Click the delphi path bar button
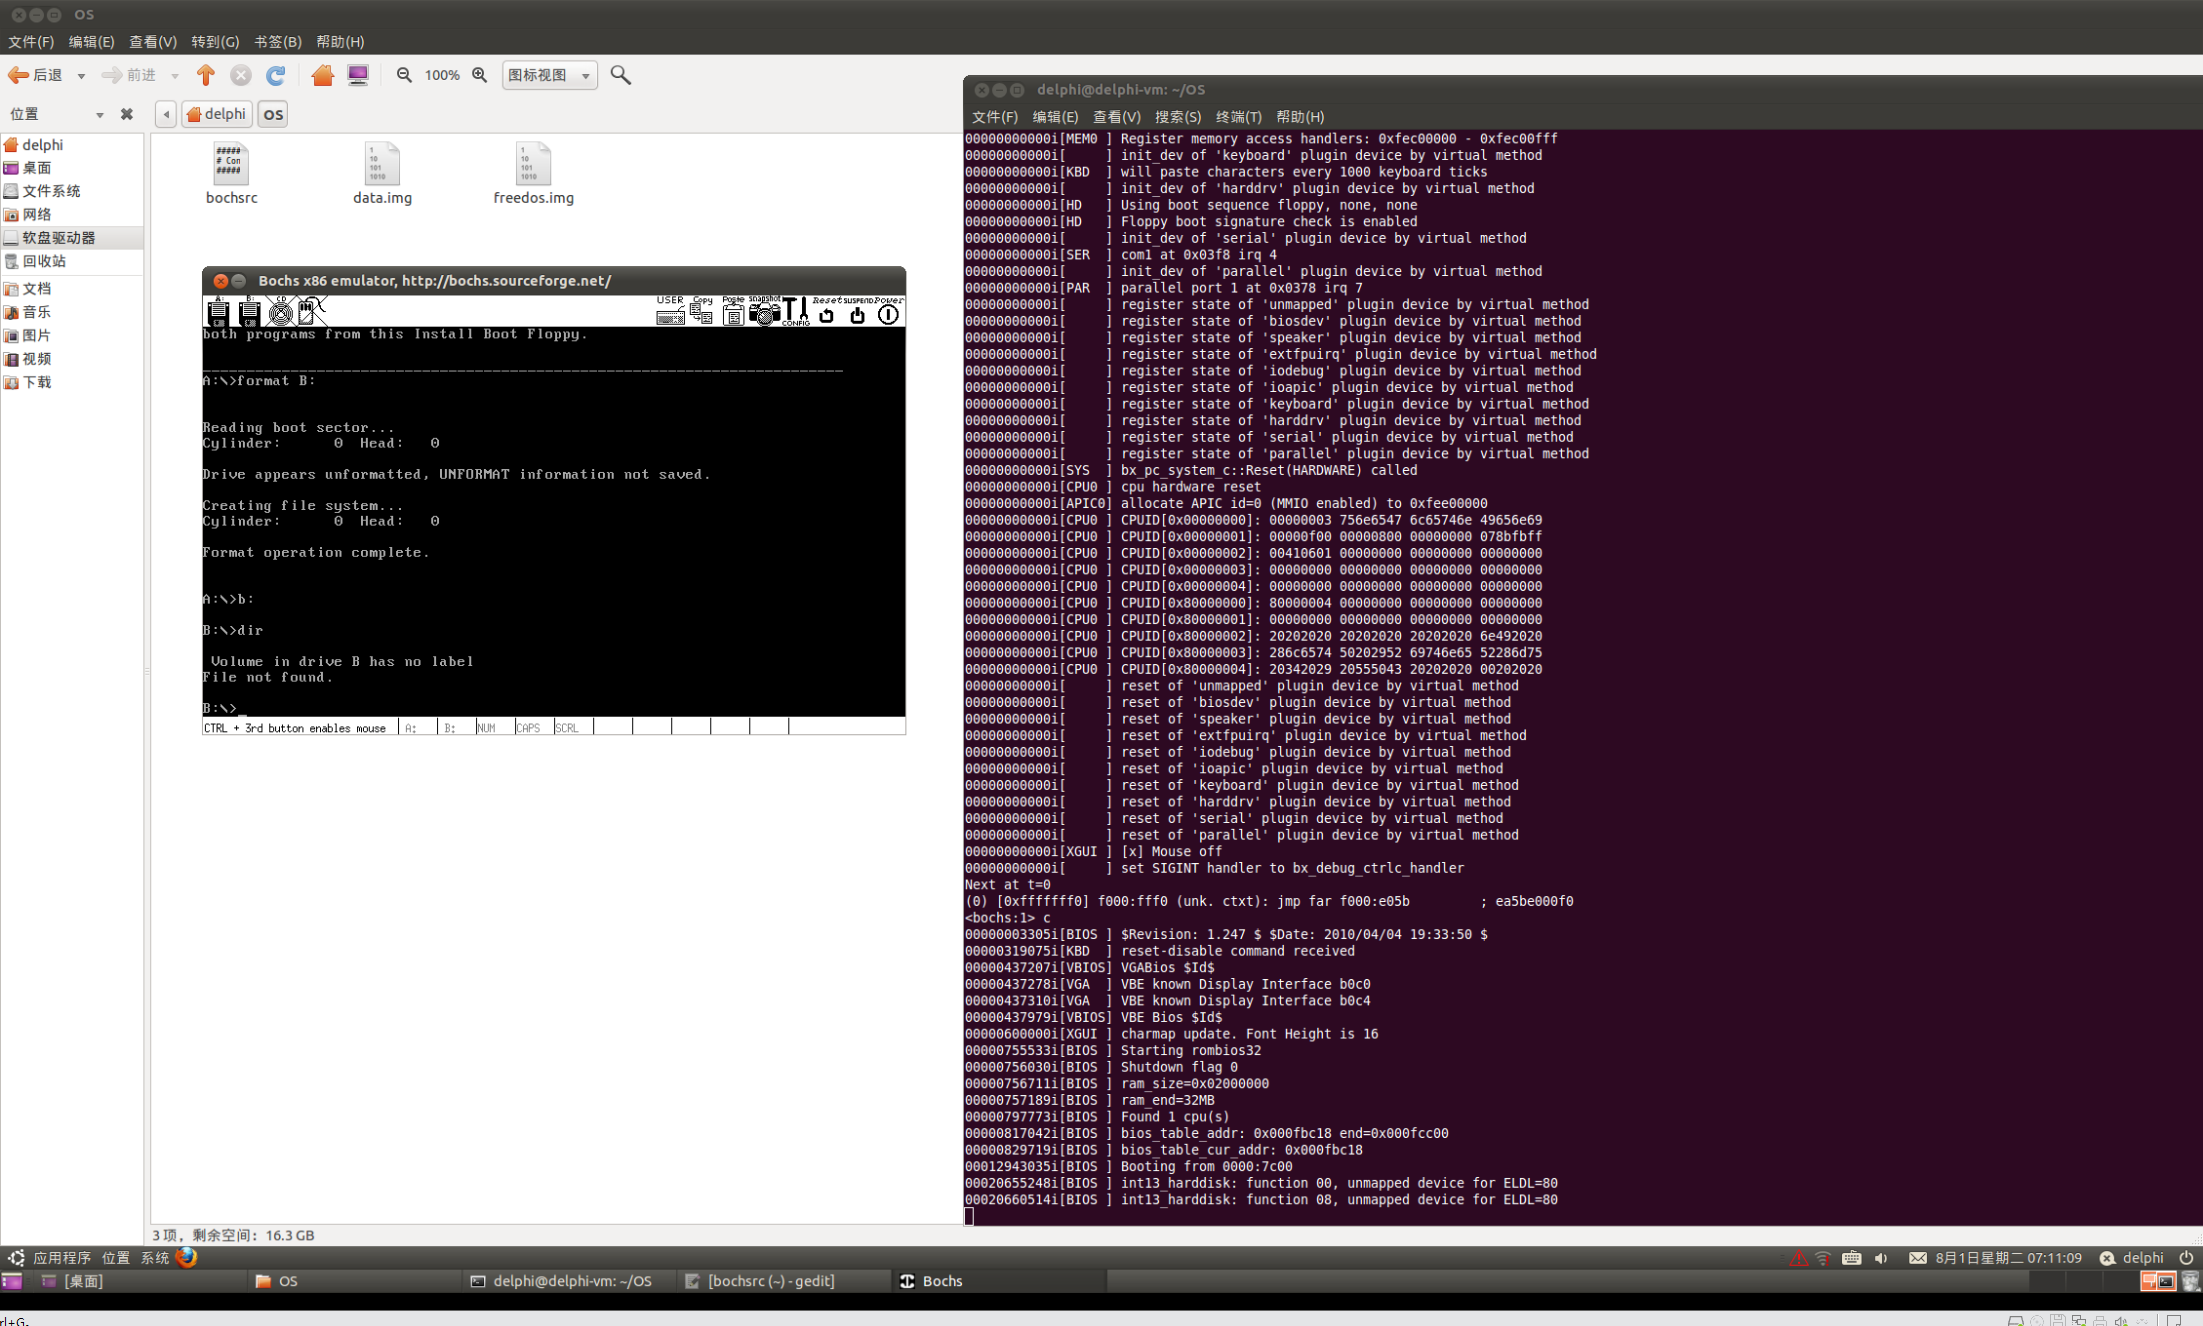The image size is (2203, 1326). [x=217, y=114]
